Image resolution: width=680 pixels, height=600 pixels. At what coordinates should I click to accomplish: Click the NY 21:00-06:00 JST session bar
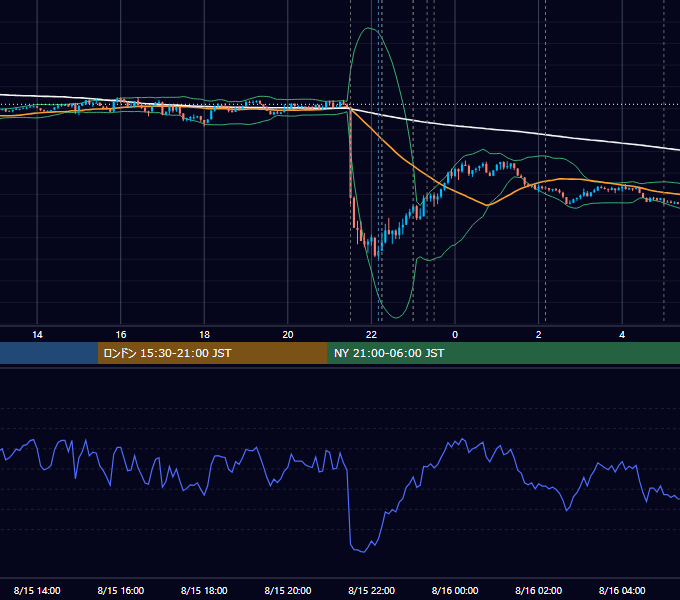coord(503,353)
